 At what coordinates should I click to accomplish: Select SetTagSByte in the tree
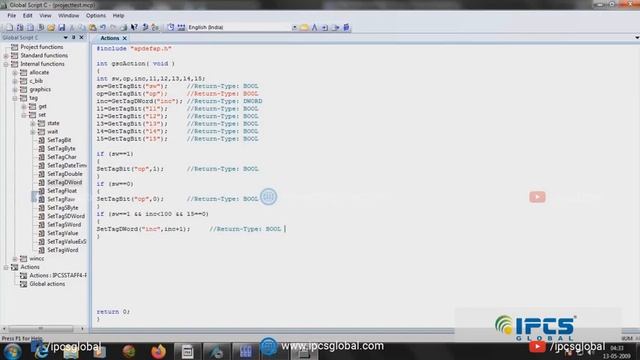pyautogui.click(x=63, y=208)
